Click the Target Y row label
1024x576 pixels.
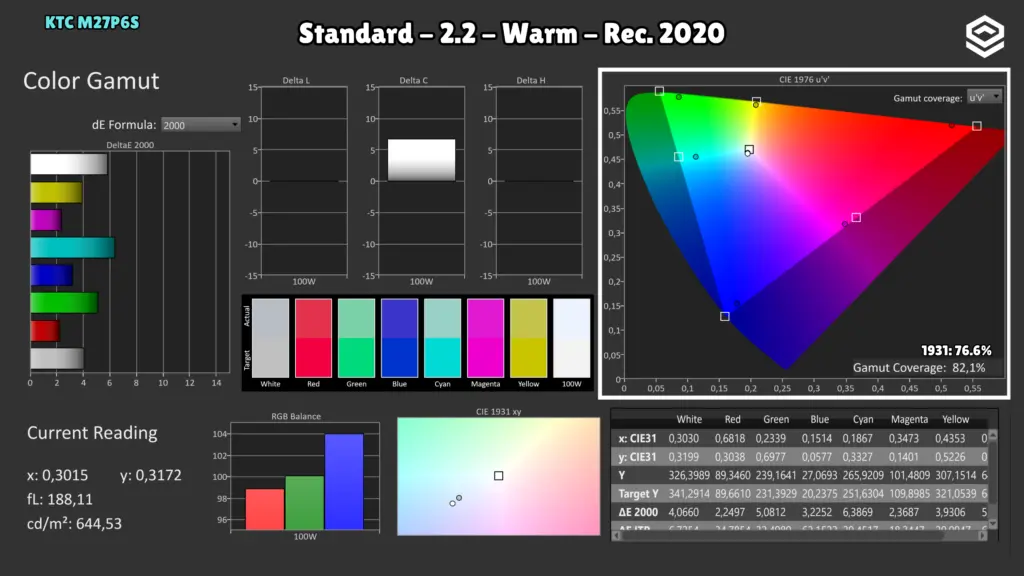(638, 494)
